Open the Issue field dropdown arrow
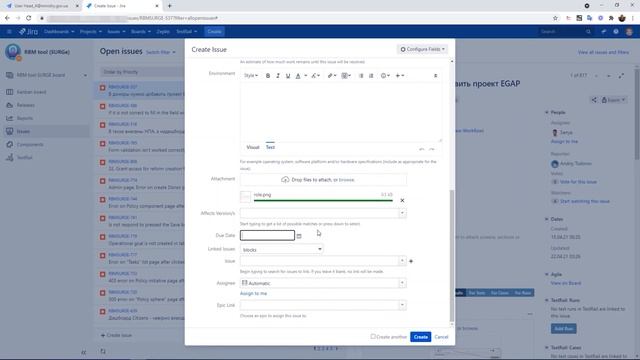 402,260
